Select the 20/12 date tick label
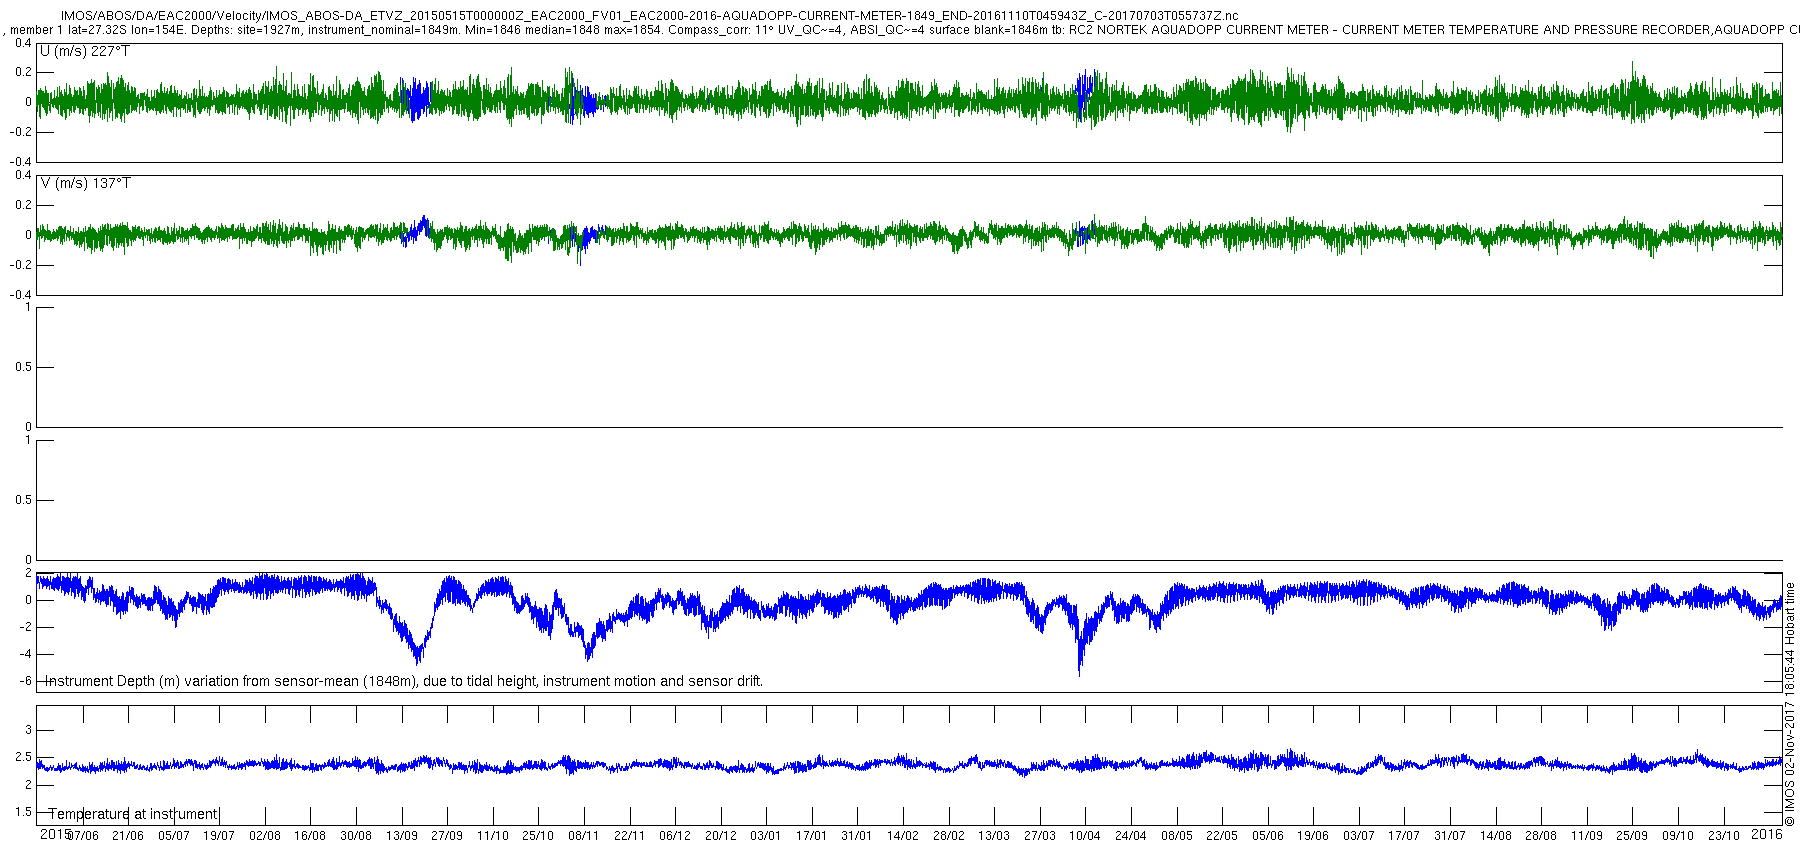Viewport: 1800px width, 850px height. [721, 836]
